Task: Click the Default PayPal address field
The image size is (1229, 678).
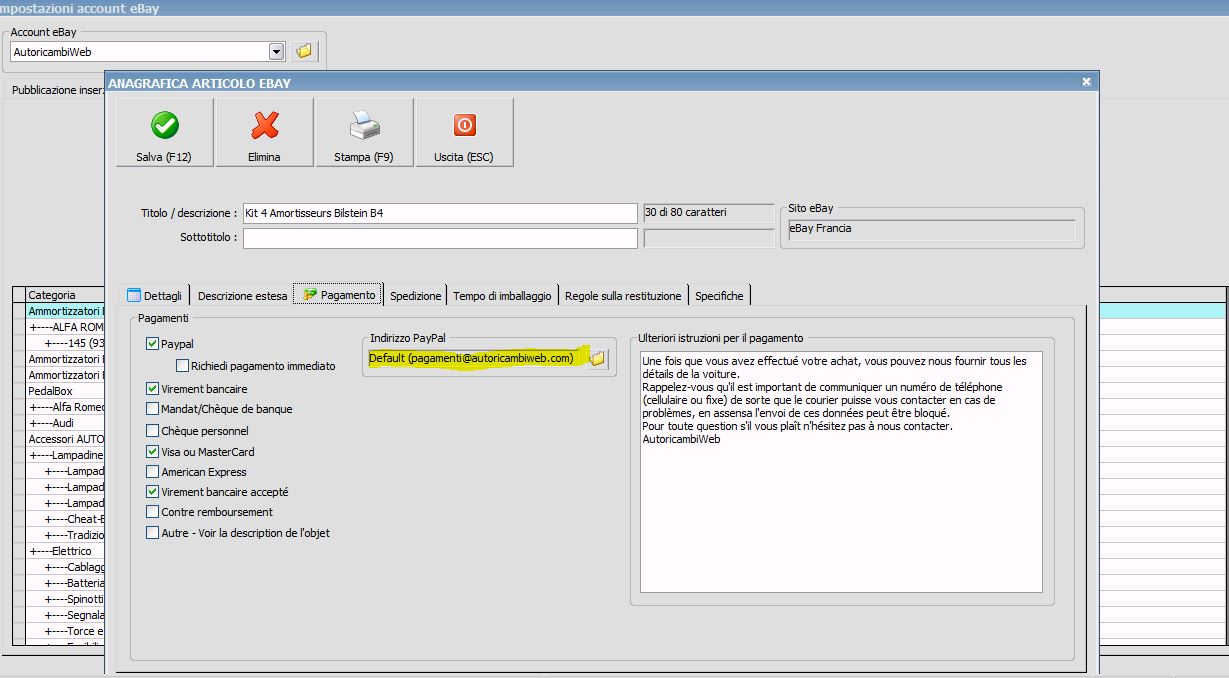Action: (476, 358)
